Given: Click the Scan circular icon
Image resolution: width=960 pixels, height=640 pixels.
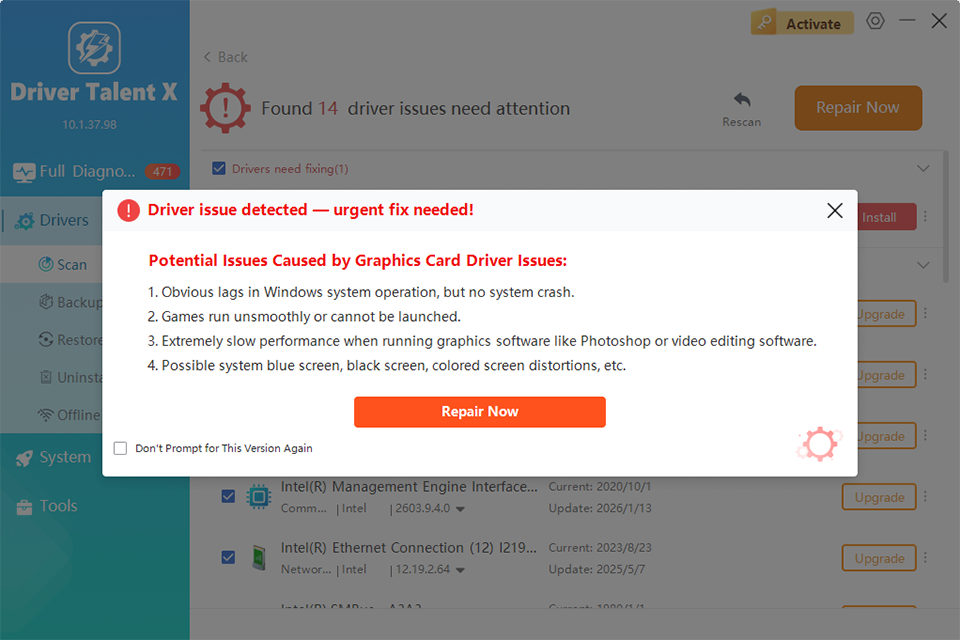Looking at the screenshot, I should click(46, 264).
